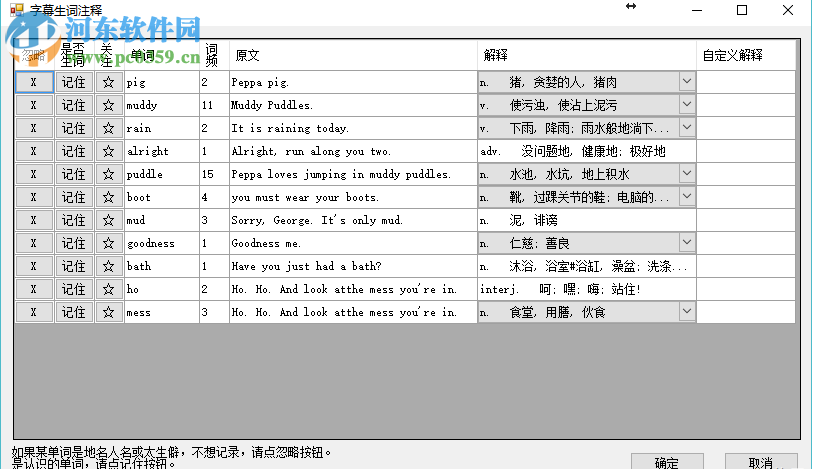Select the text 'Peppa pig.'
The image size is (815, 469).
(x=260, y=83)
